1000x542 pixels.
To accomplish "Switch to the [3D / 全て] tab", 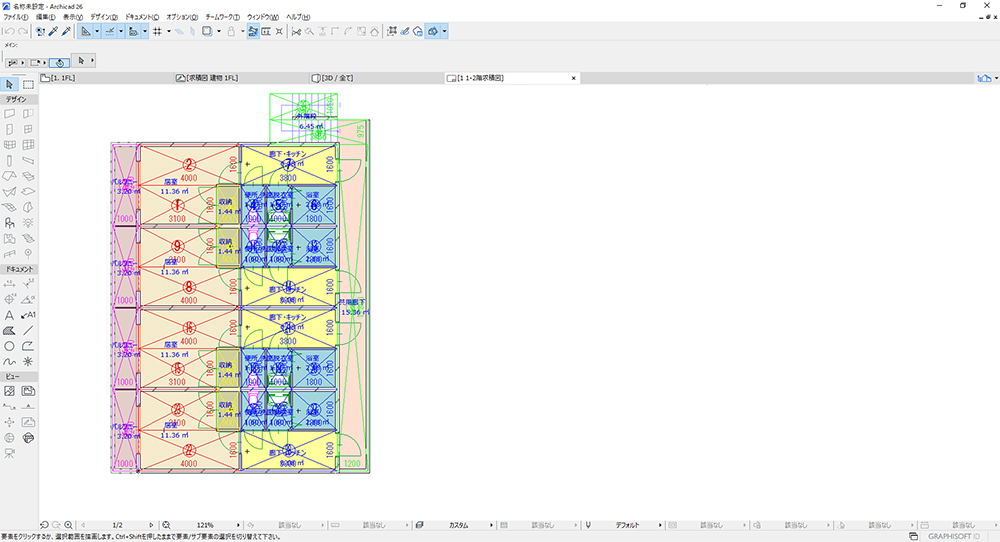I will (376, 78).
